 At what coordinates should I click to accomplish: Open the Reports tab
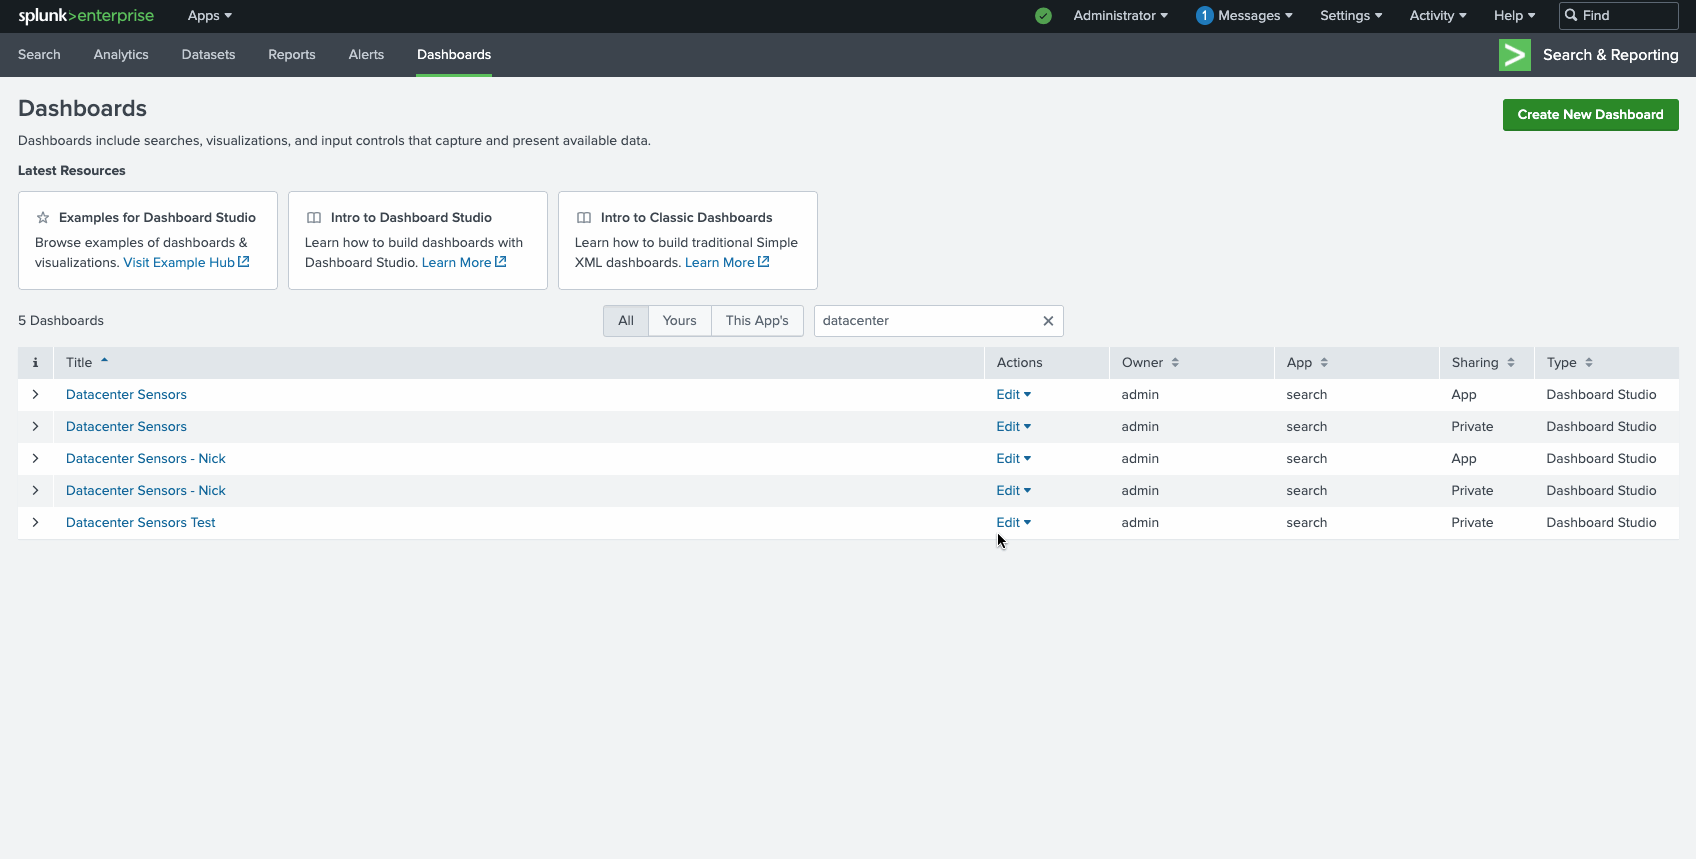(291, 55)
